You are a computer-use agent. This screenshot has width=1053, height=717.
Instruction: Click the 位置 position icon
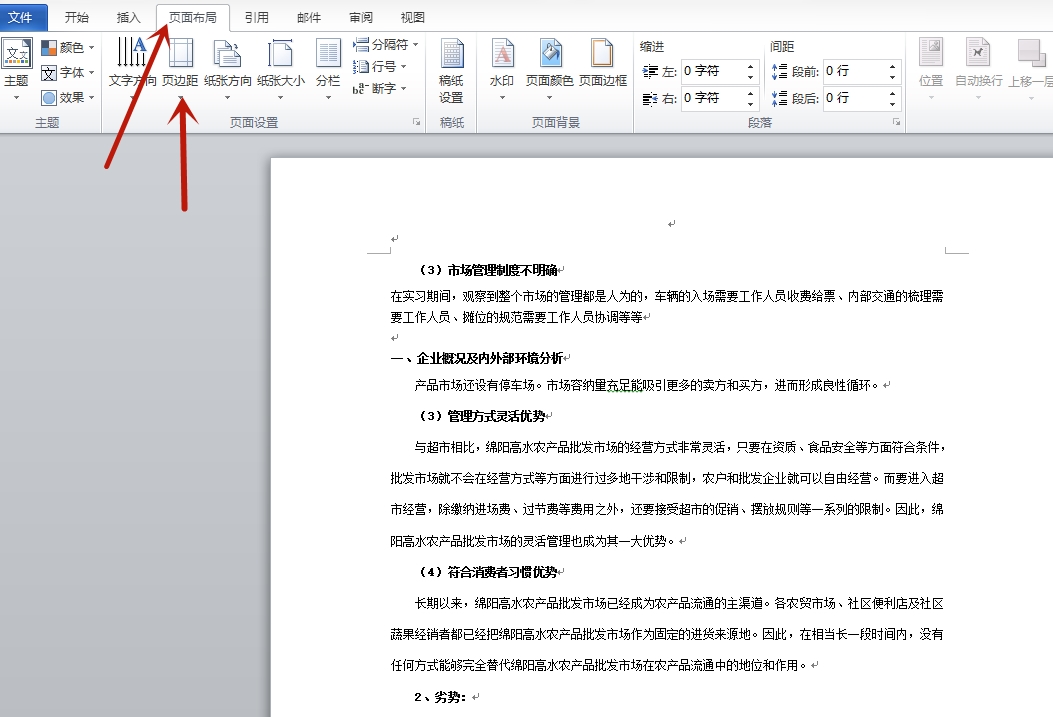(931, 52)
